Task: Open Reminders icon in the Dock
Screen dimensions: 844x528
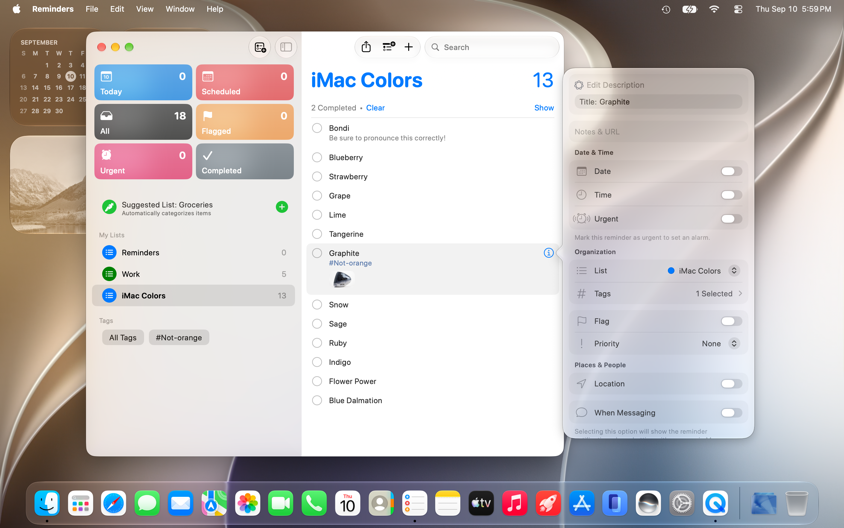Action: tap(414, 503)
